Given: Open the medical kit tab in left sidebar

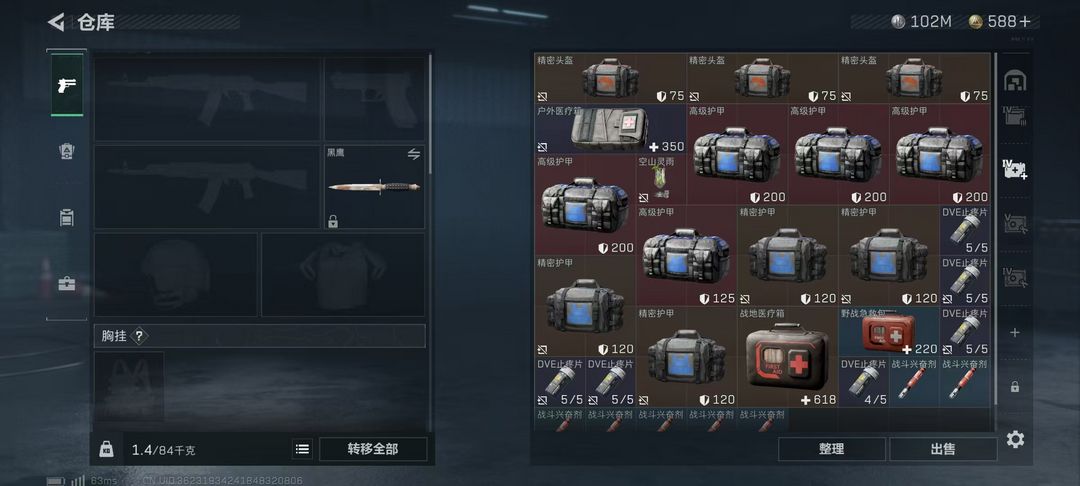Looking at the screenshot, I should [67, 283].
